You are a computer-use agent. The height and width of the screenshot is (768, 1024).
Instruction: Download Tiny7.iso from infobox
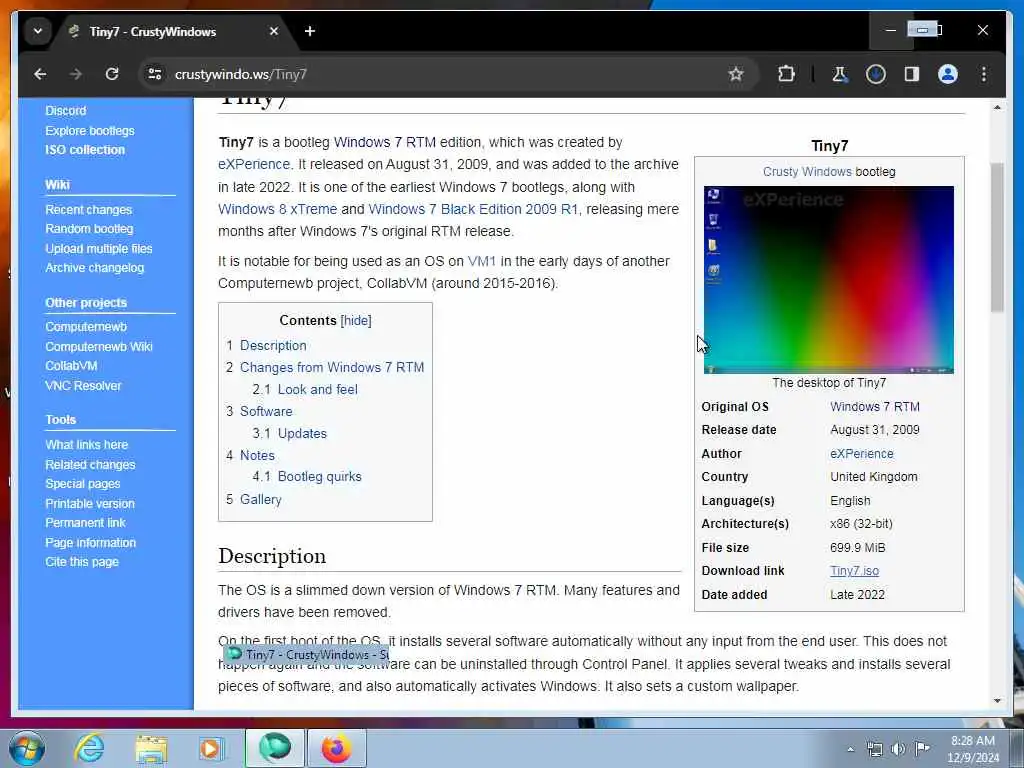point(854,571)
